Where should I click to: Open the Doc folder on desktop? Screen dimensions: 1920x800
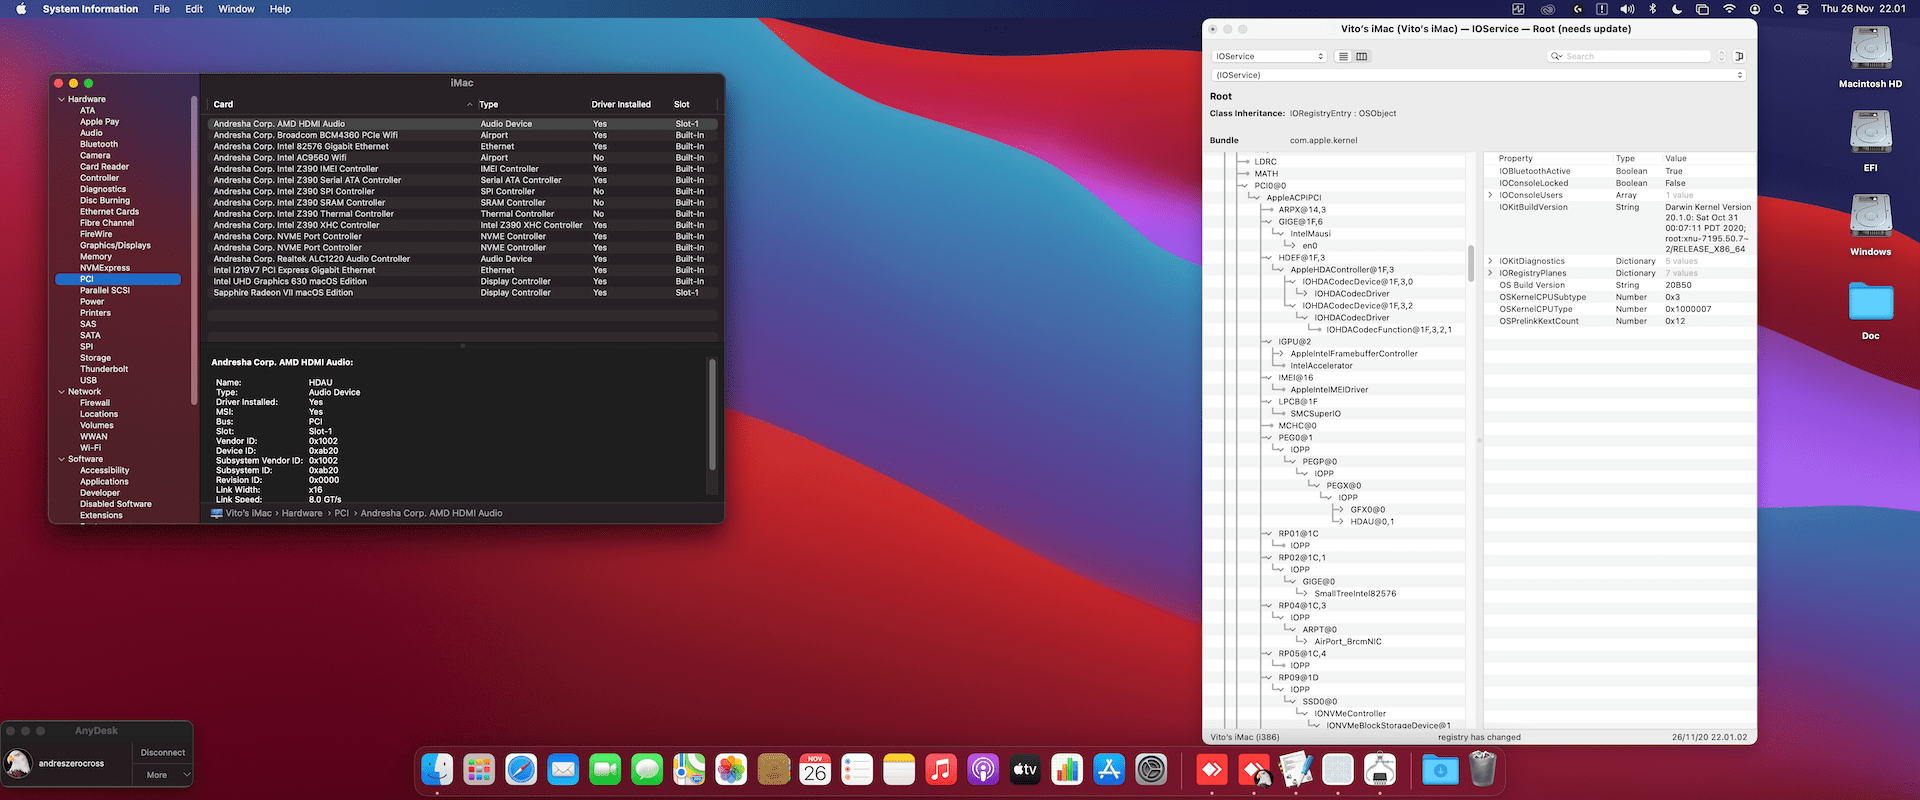[x=1870, y=301]
